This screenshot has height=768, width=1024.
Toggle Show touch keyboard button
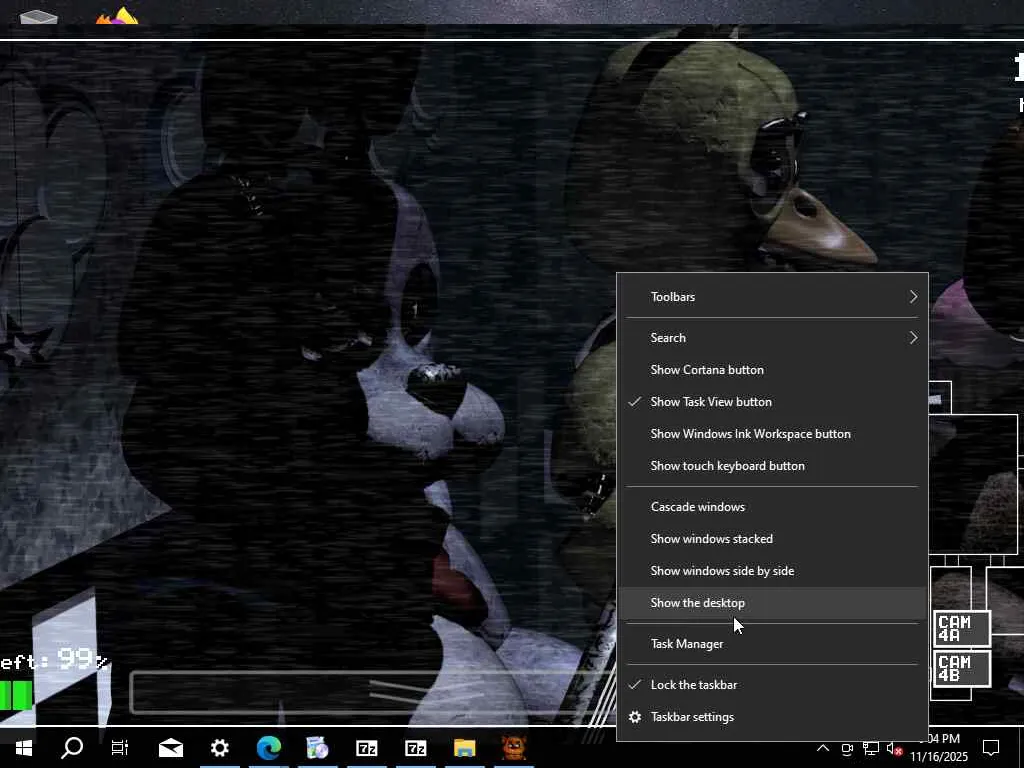tap(772, 466)
